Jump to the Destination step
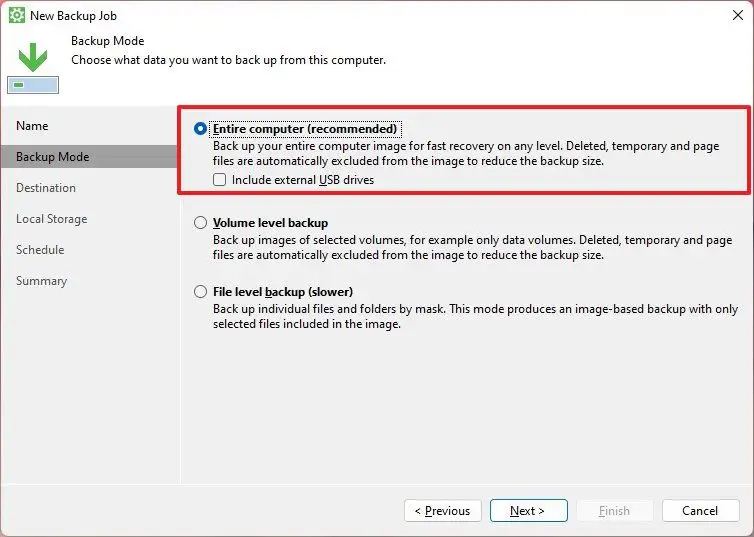 pos(46,188)
